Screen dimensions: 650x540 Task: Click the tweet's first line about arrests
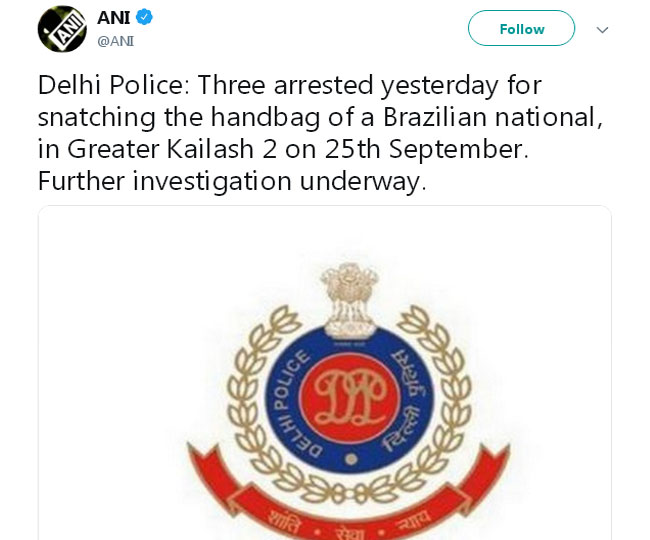click(x=290, y=85)
